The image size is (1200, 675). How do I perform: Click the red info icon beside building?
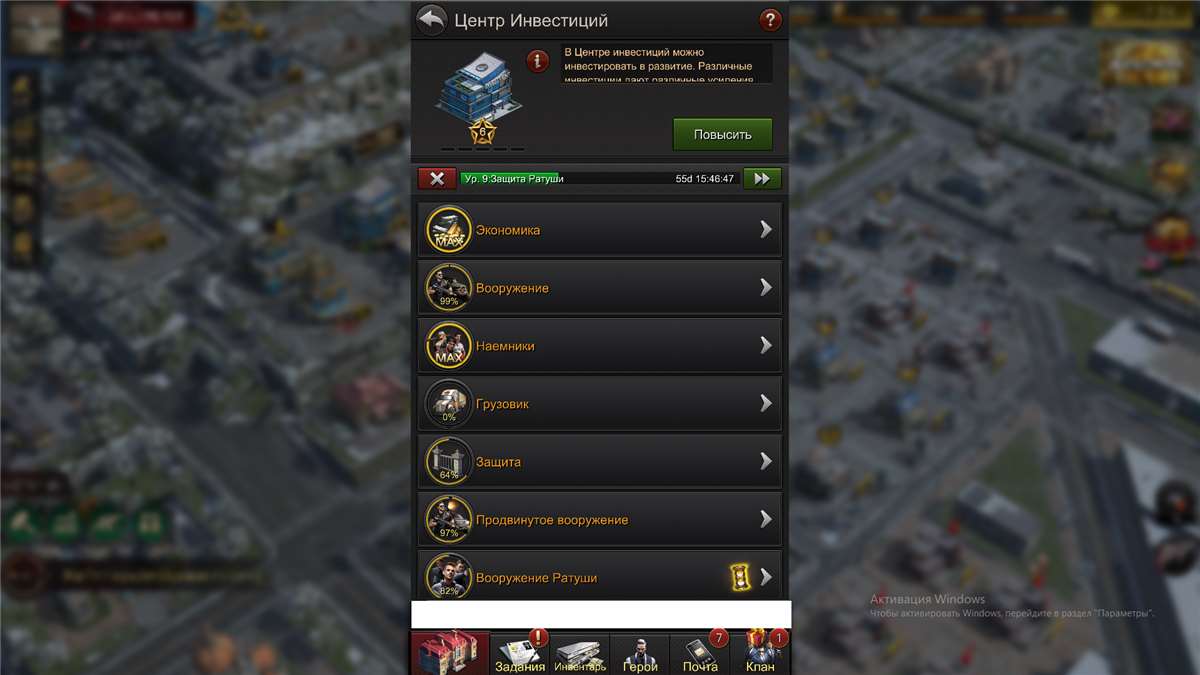tap(538, 61)
